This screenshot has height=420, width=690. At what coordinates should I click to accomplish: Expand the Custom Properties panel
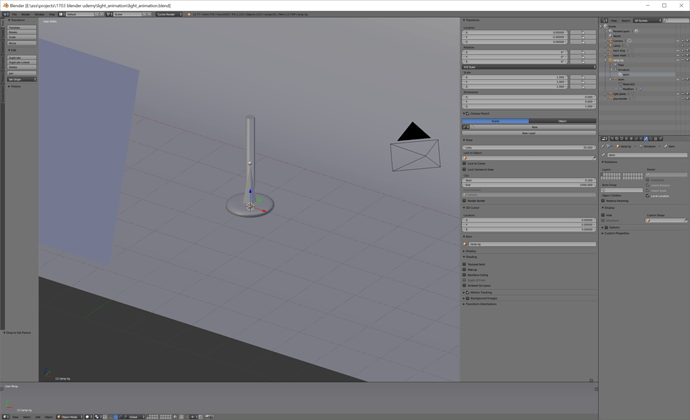(x=616, y=233)
